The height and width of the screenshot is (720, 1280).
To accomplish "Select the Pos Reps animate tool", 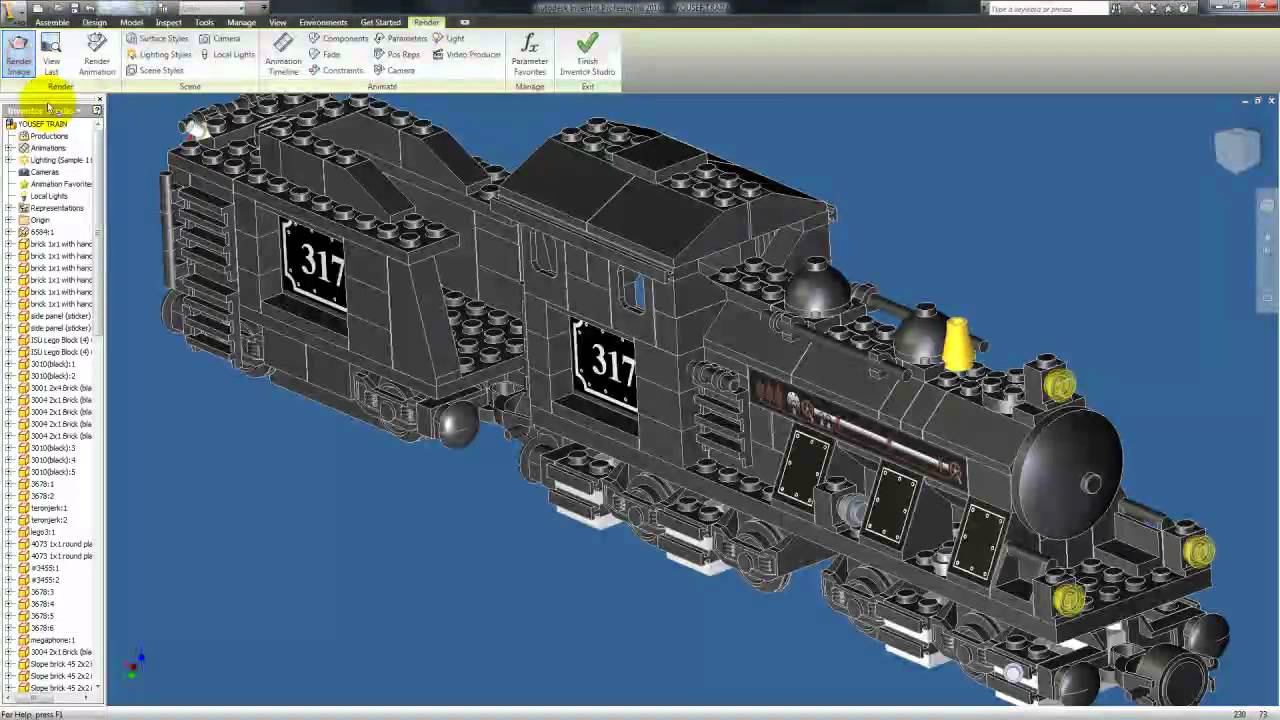I will (x=397, y=54).
